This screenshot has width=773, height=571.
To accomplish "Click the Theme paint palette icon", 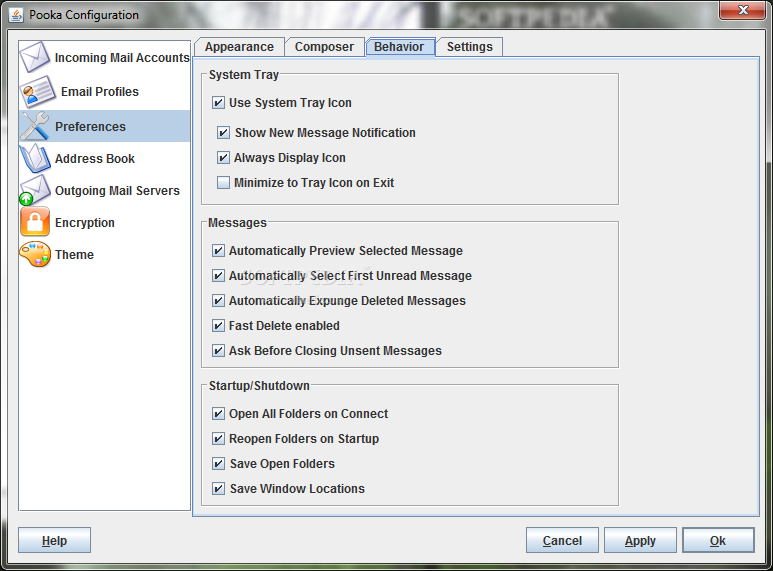I will tap(35, 254).
